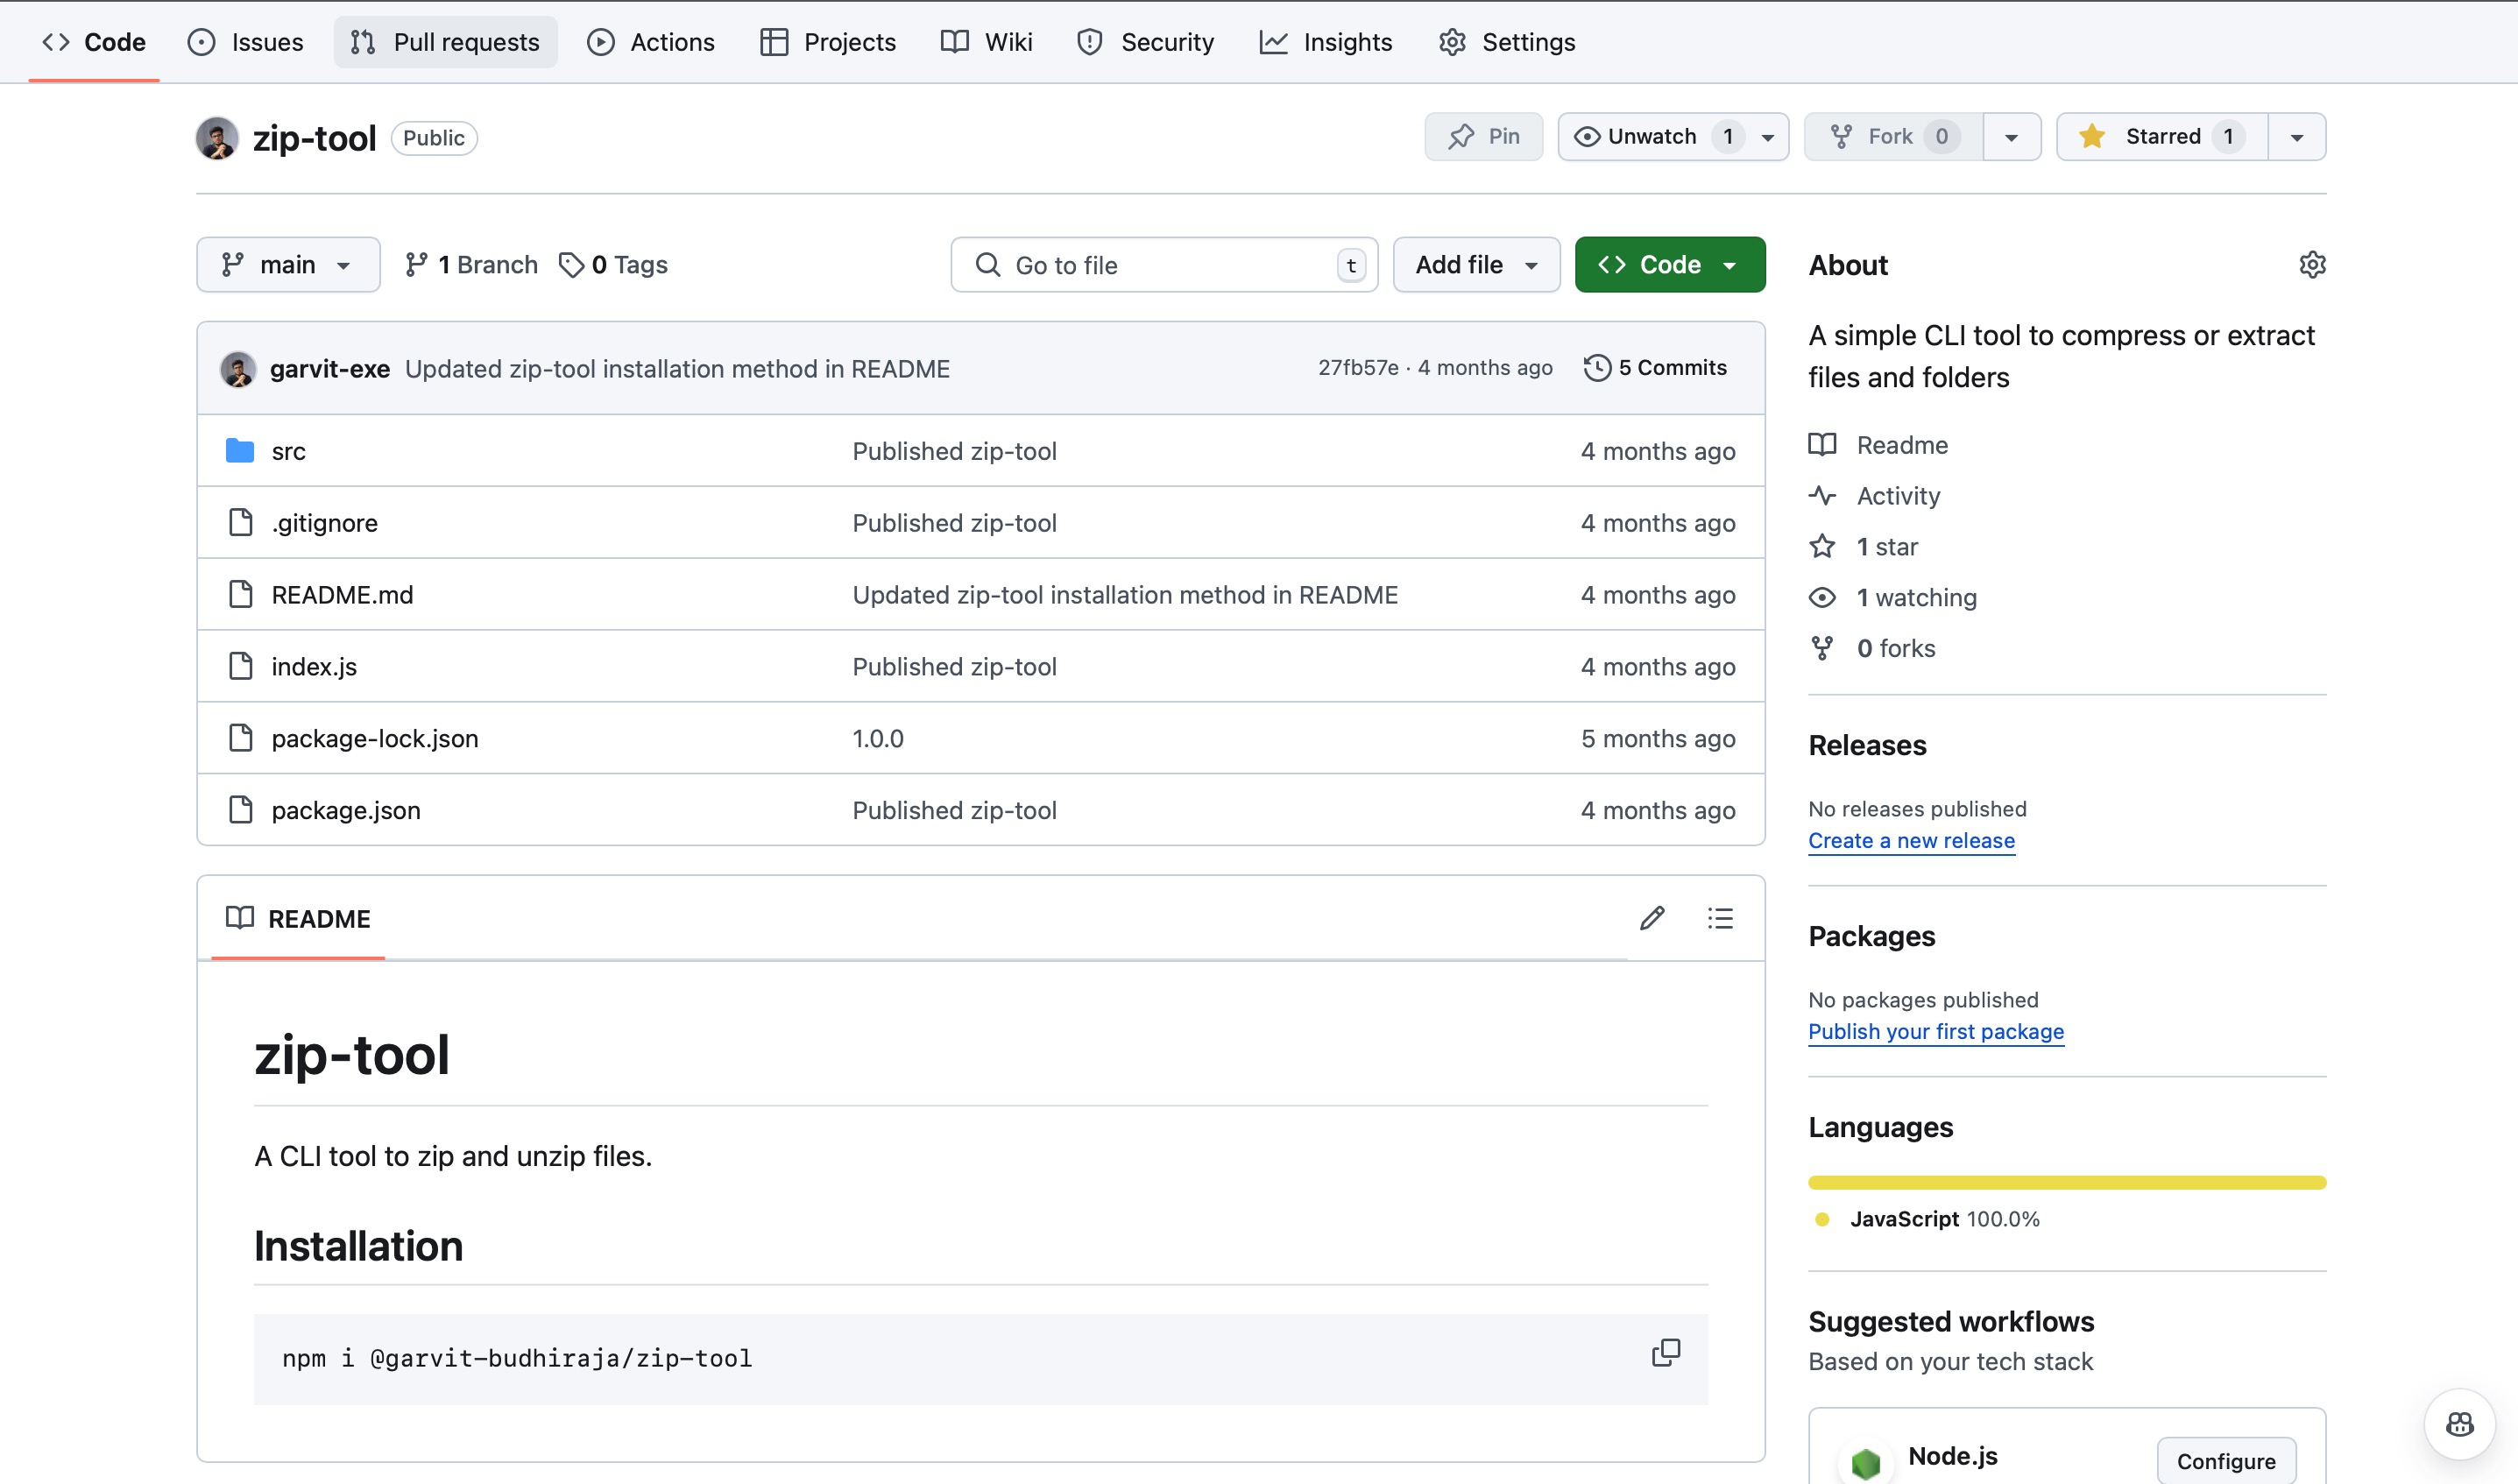This screenshot has height=1484, width=2518.
Task: Open the src folder
Action: coord(288,451)
